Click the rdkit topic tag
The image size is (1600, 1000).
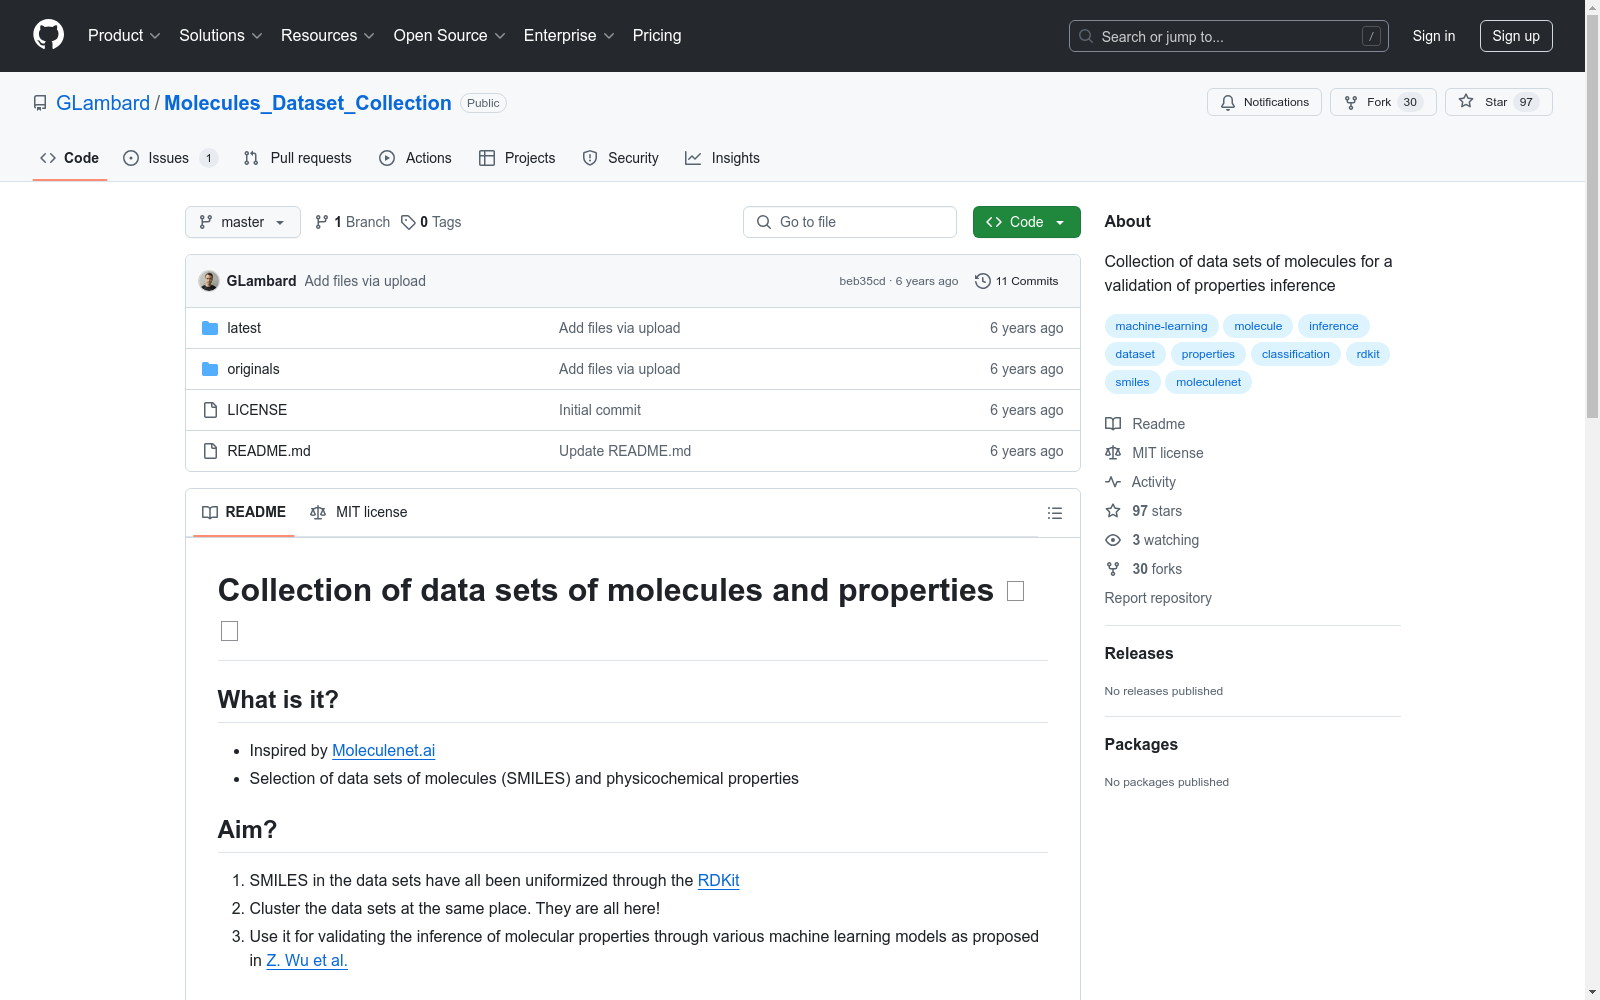tap(1368, 354)
